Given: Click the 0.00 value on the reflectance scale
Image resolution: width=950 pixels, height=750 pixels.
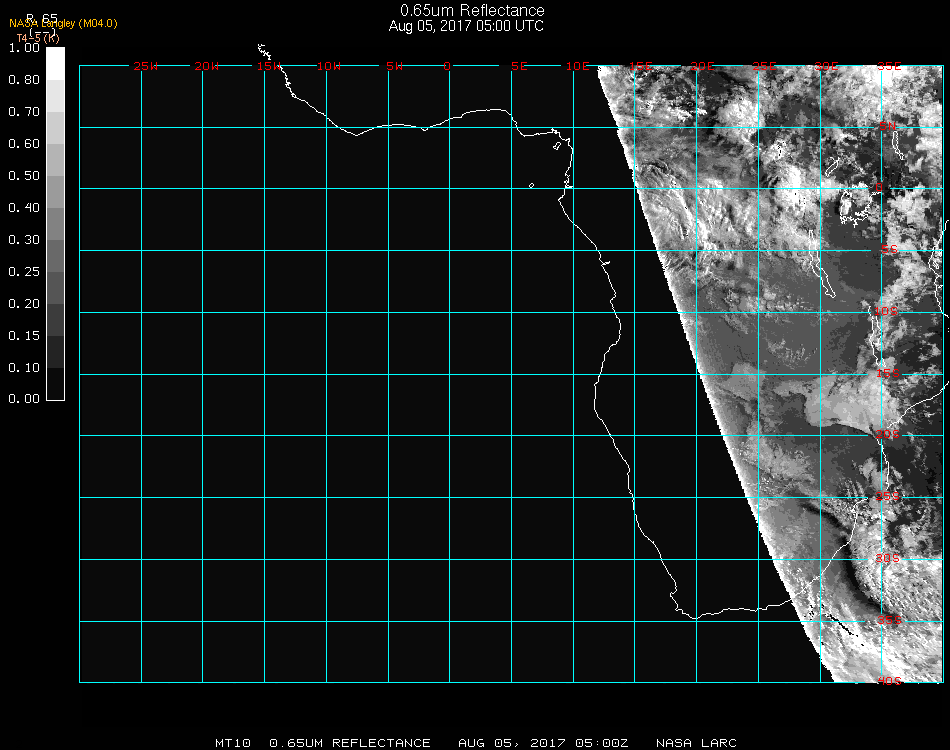Looking at the screenshot, I should click(x=24, y=399).
